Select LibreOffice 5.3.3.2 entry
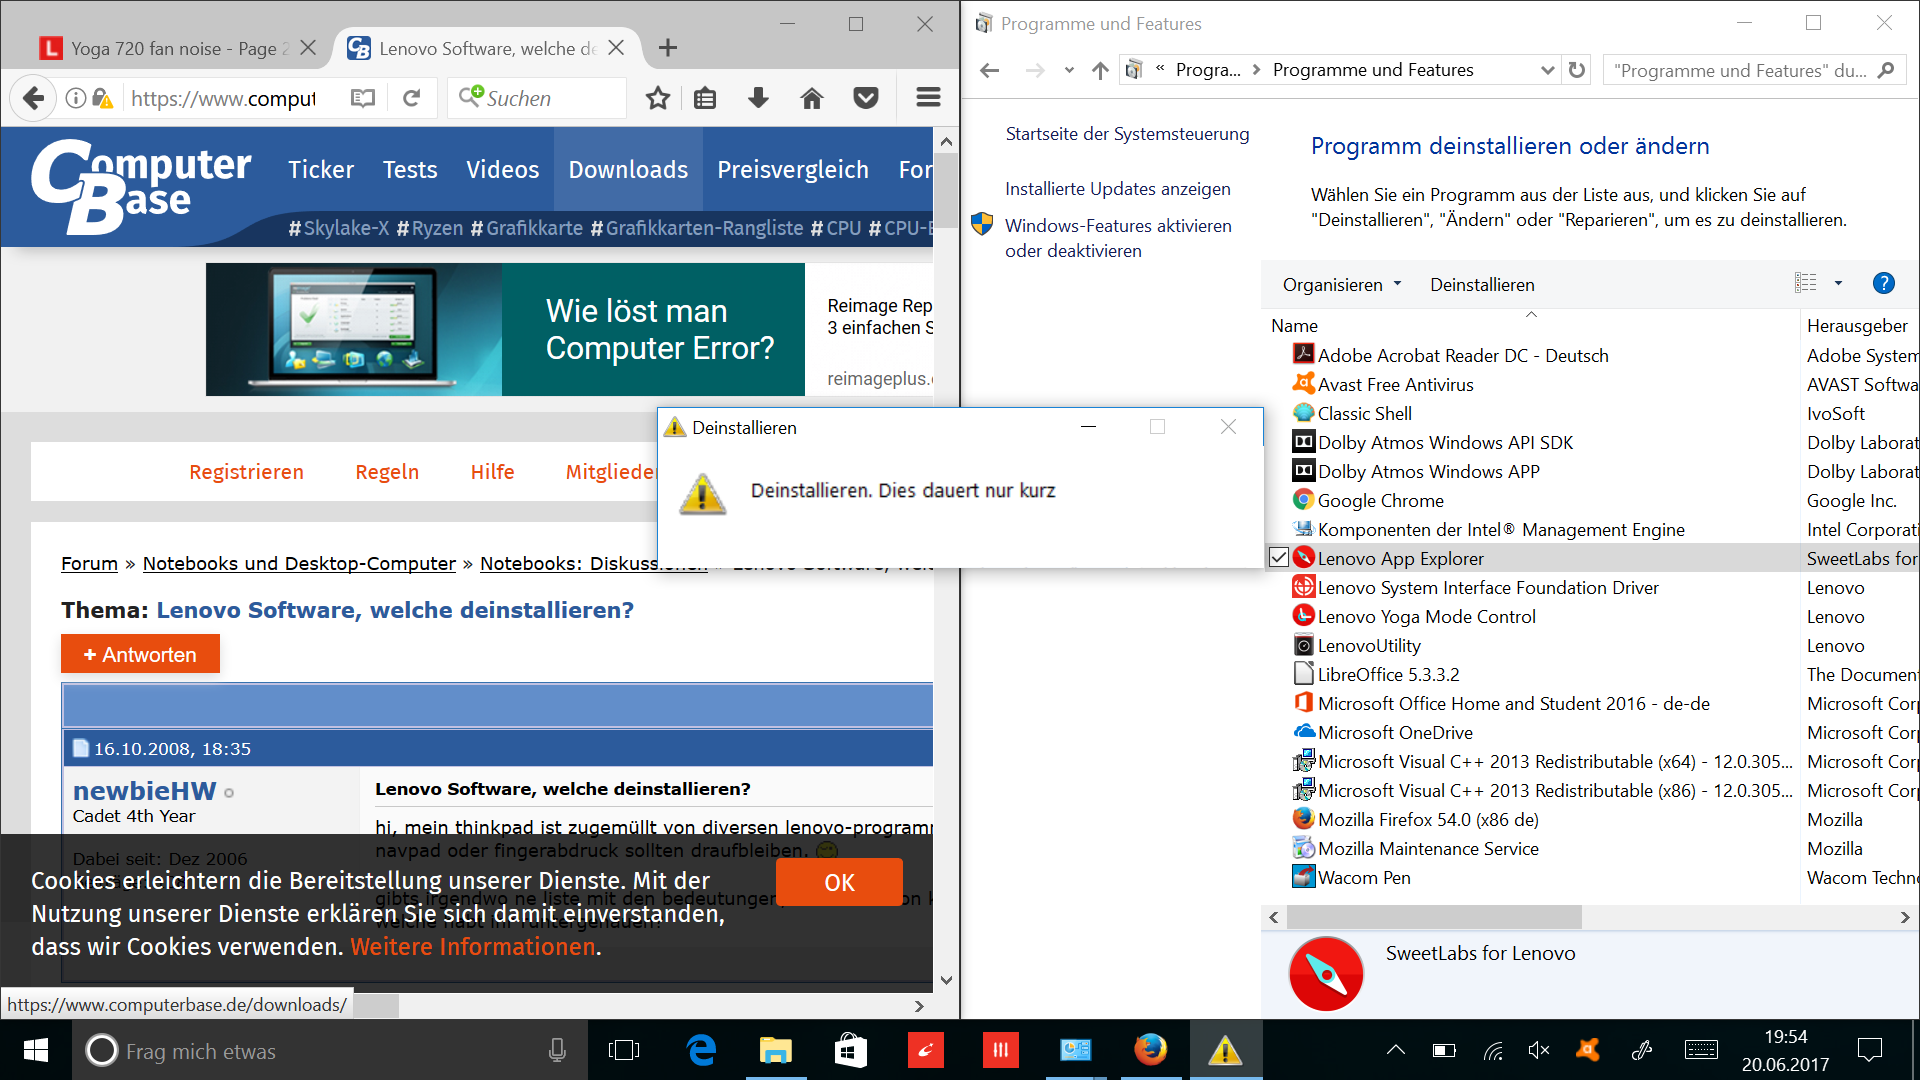This screenshot has width=1920, height=1080. (x=1388, y=674)
